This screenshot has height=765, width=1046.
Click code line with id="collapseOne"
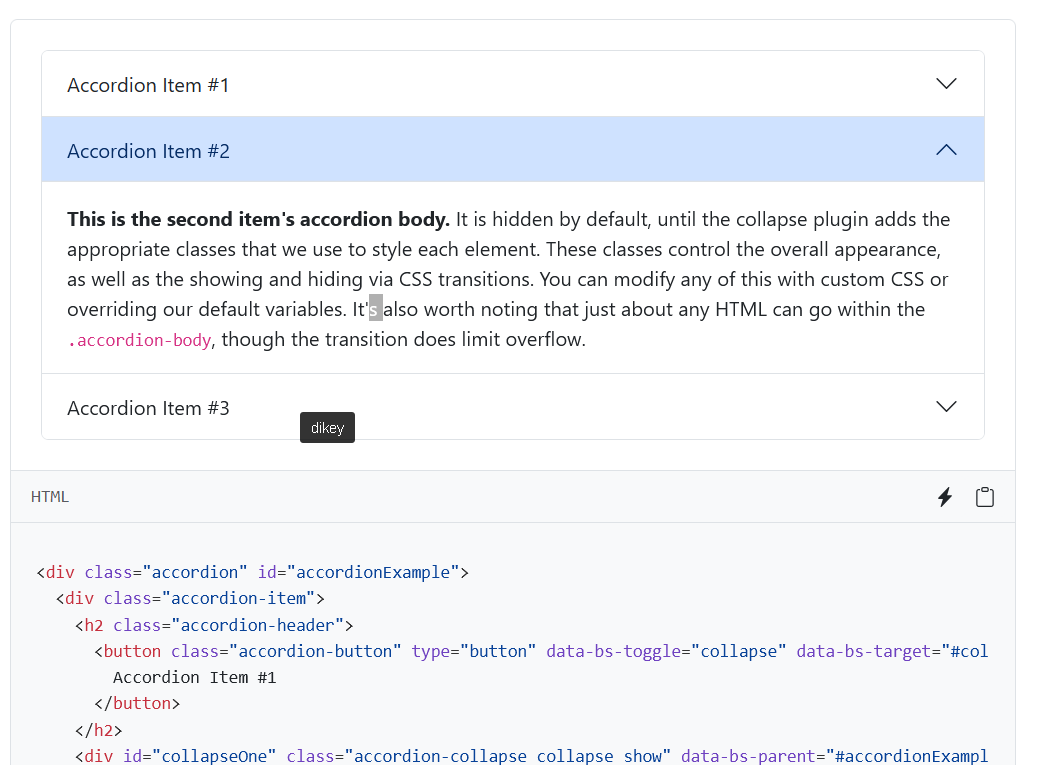(x=531, y=756)
